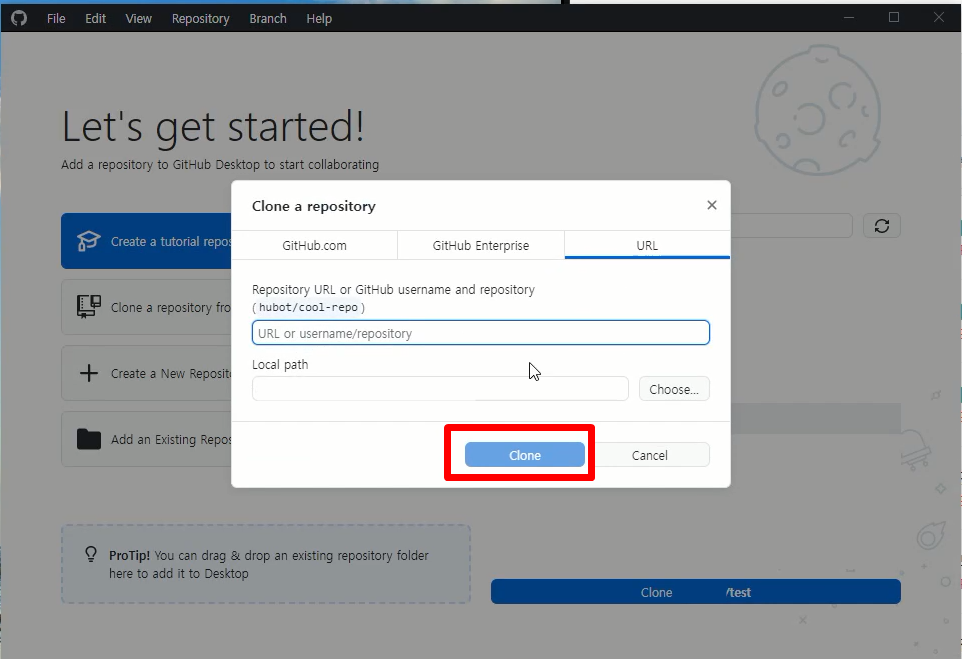Maximize the GitHub Desktop window
This screenshot has height=659, width=962.
(894, 17)
